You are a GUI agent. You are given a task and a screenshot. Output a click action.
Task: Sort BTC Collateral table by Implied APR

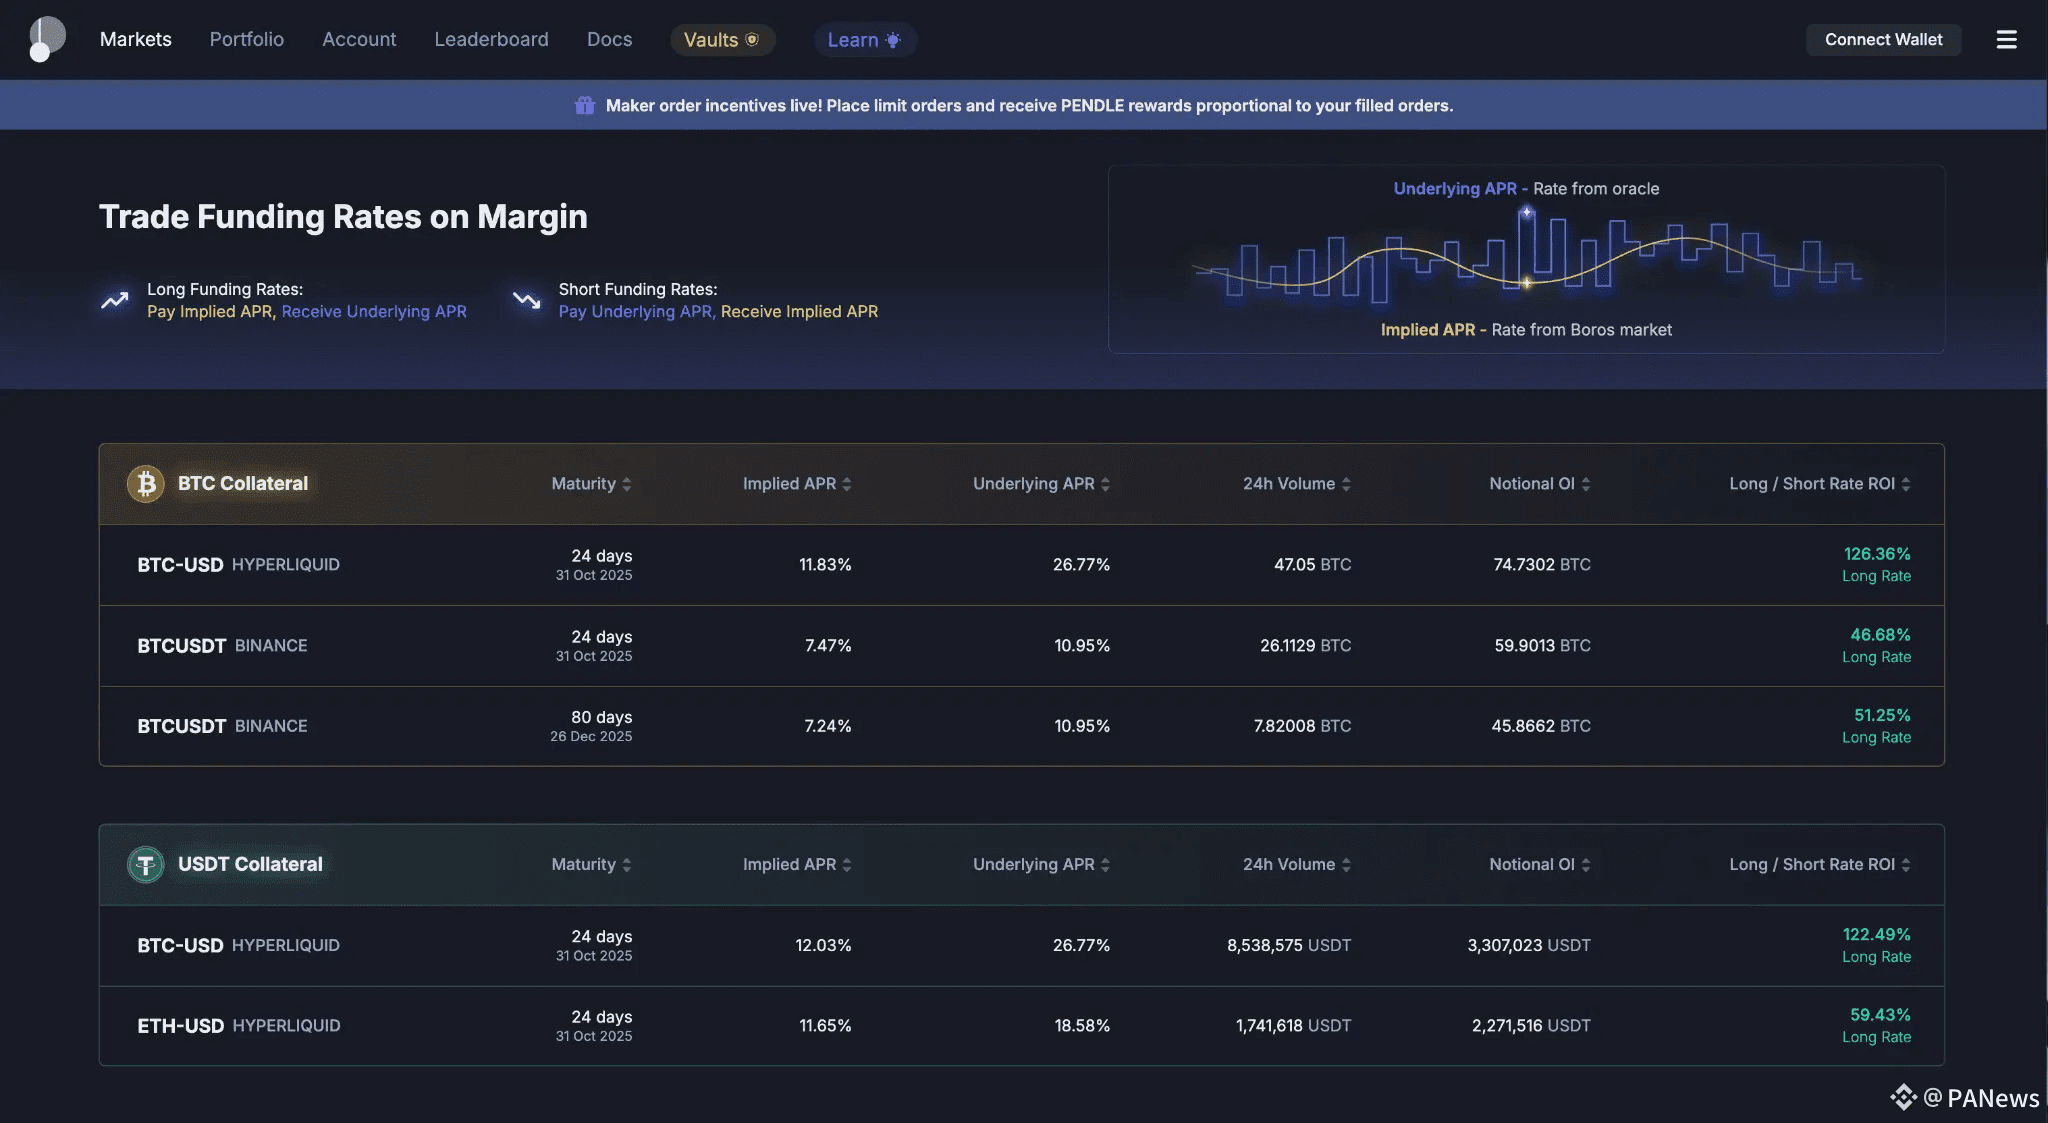pyautogui.click(x=796, y=484)
